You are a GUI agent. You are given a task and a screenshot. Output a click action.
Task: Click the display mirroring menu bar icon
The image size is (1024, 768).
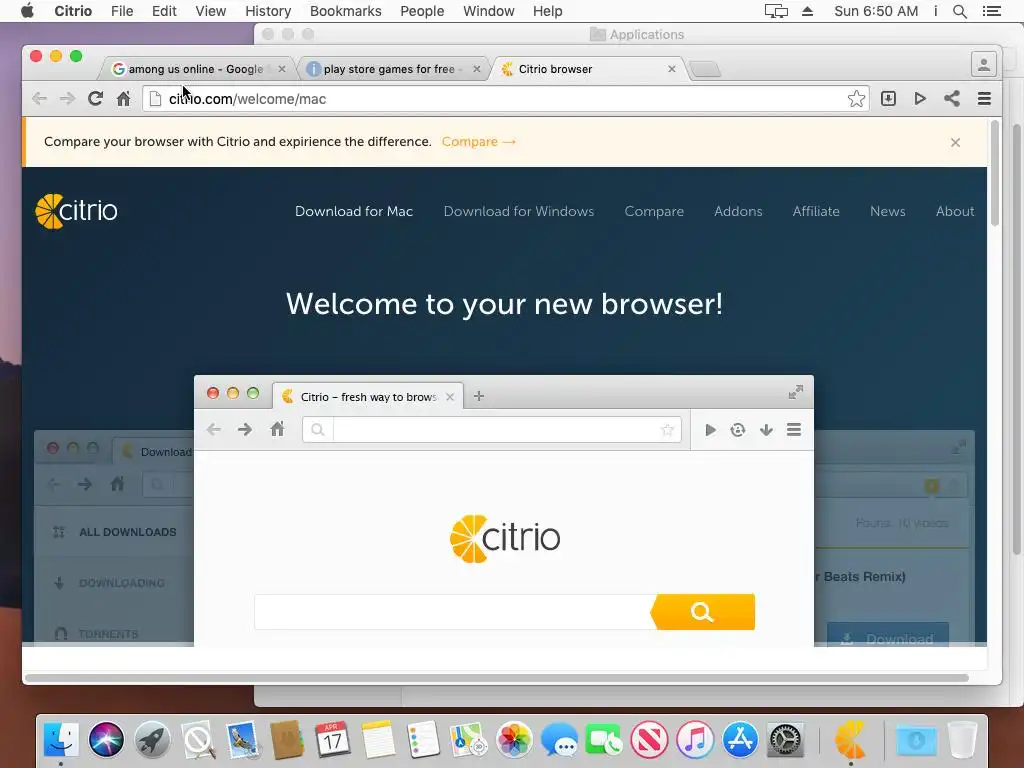[x=776, y=11]
